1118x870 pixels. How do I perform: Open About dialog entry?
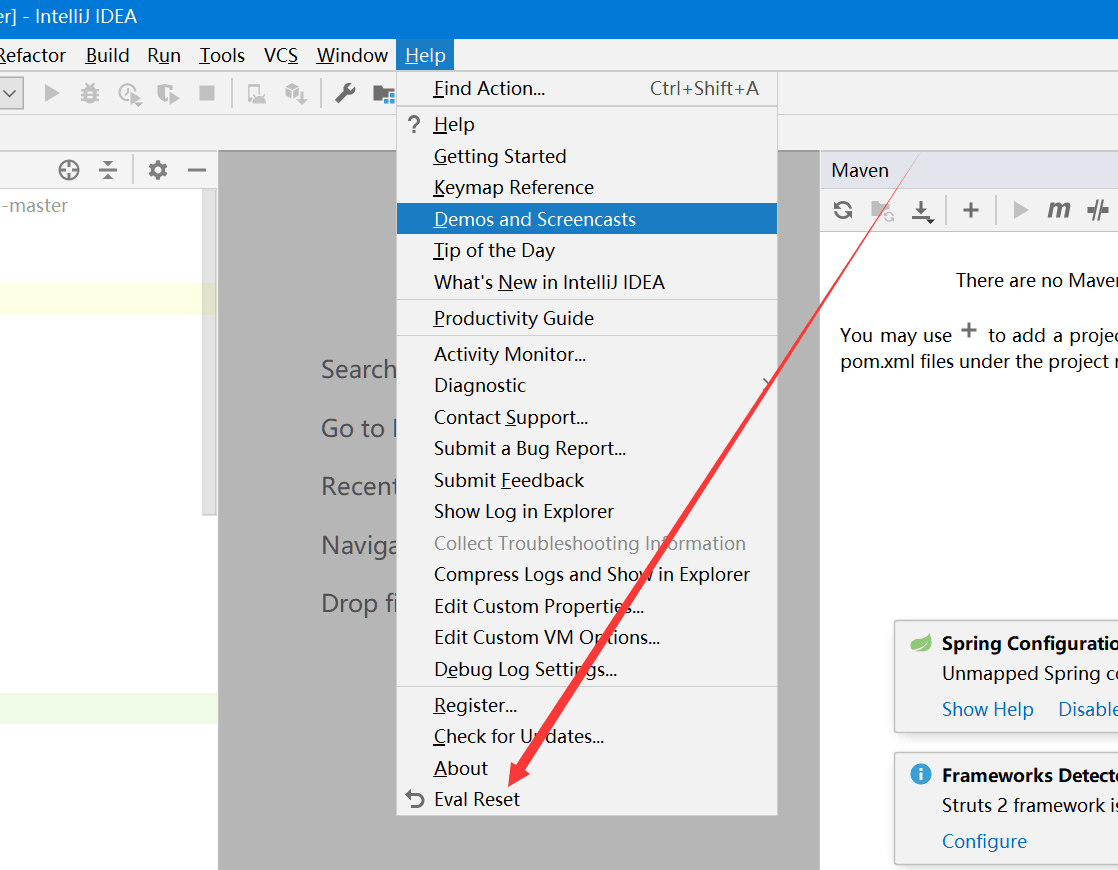(587, 768)
